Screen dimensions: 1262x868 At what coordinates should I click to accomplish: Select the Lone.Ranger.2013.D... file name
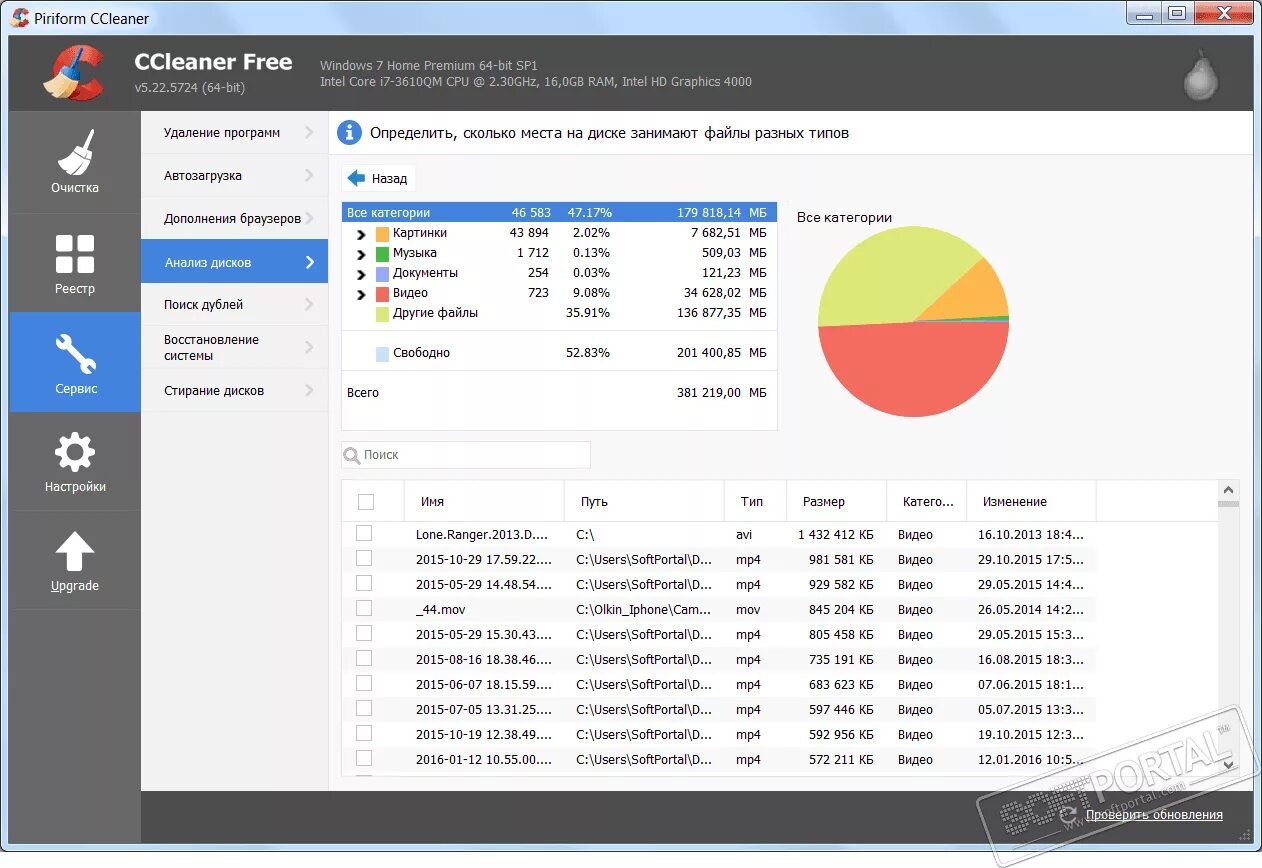[x=483, y=535]
